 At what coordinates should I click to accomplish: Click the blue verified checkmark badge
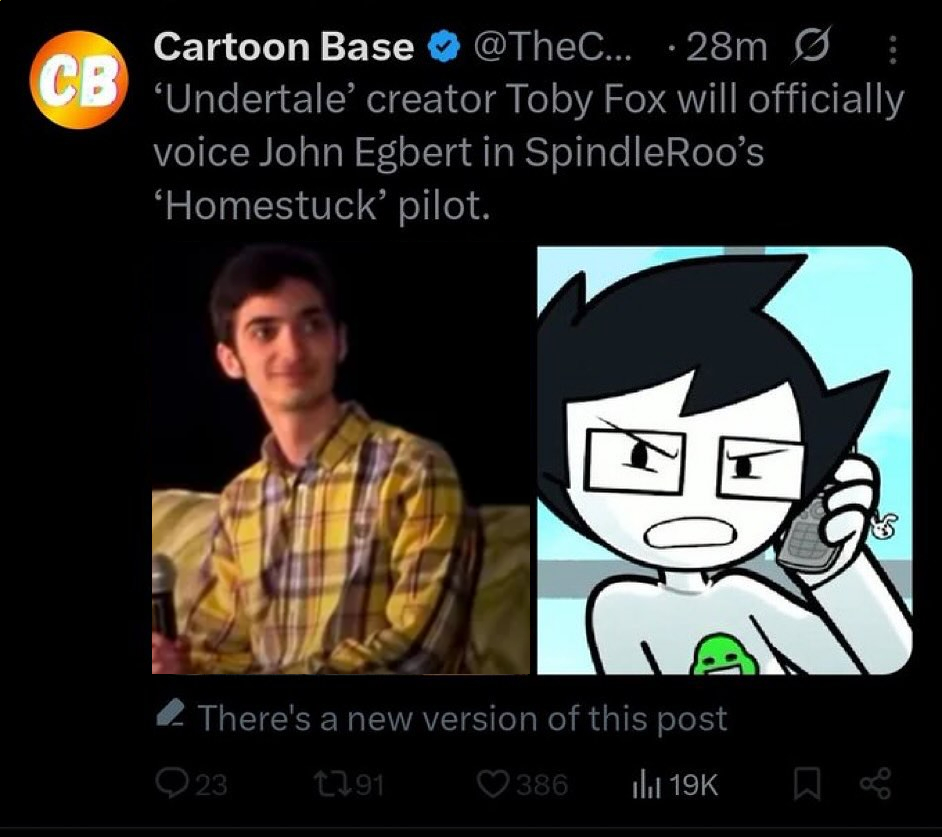443,47
